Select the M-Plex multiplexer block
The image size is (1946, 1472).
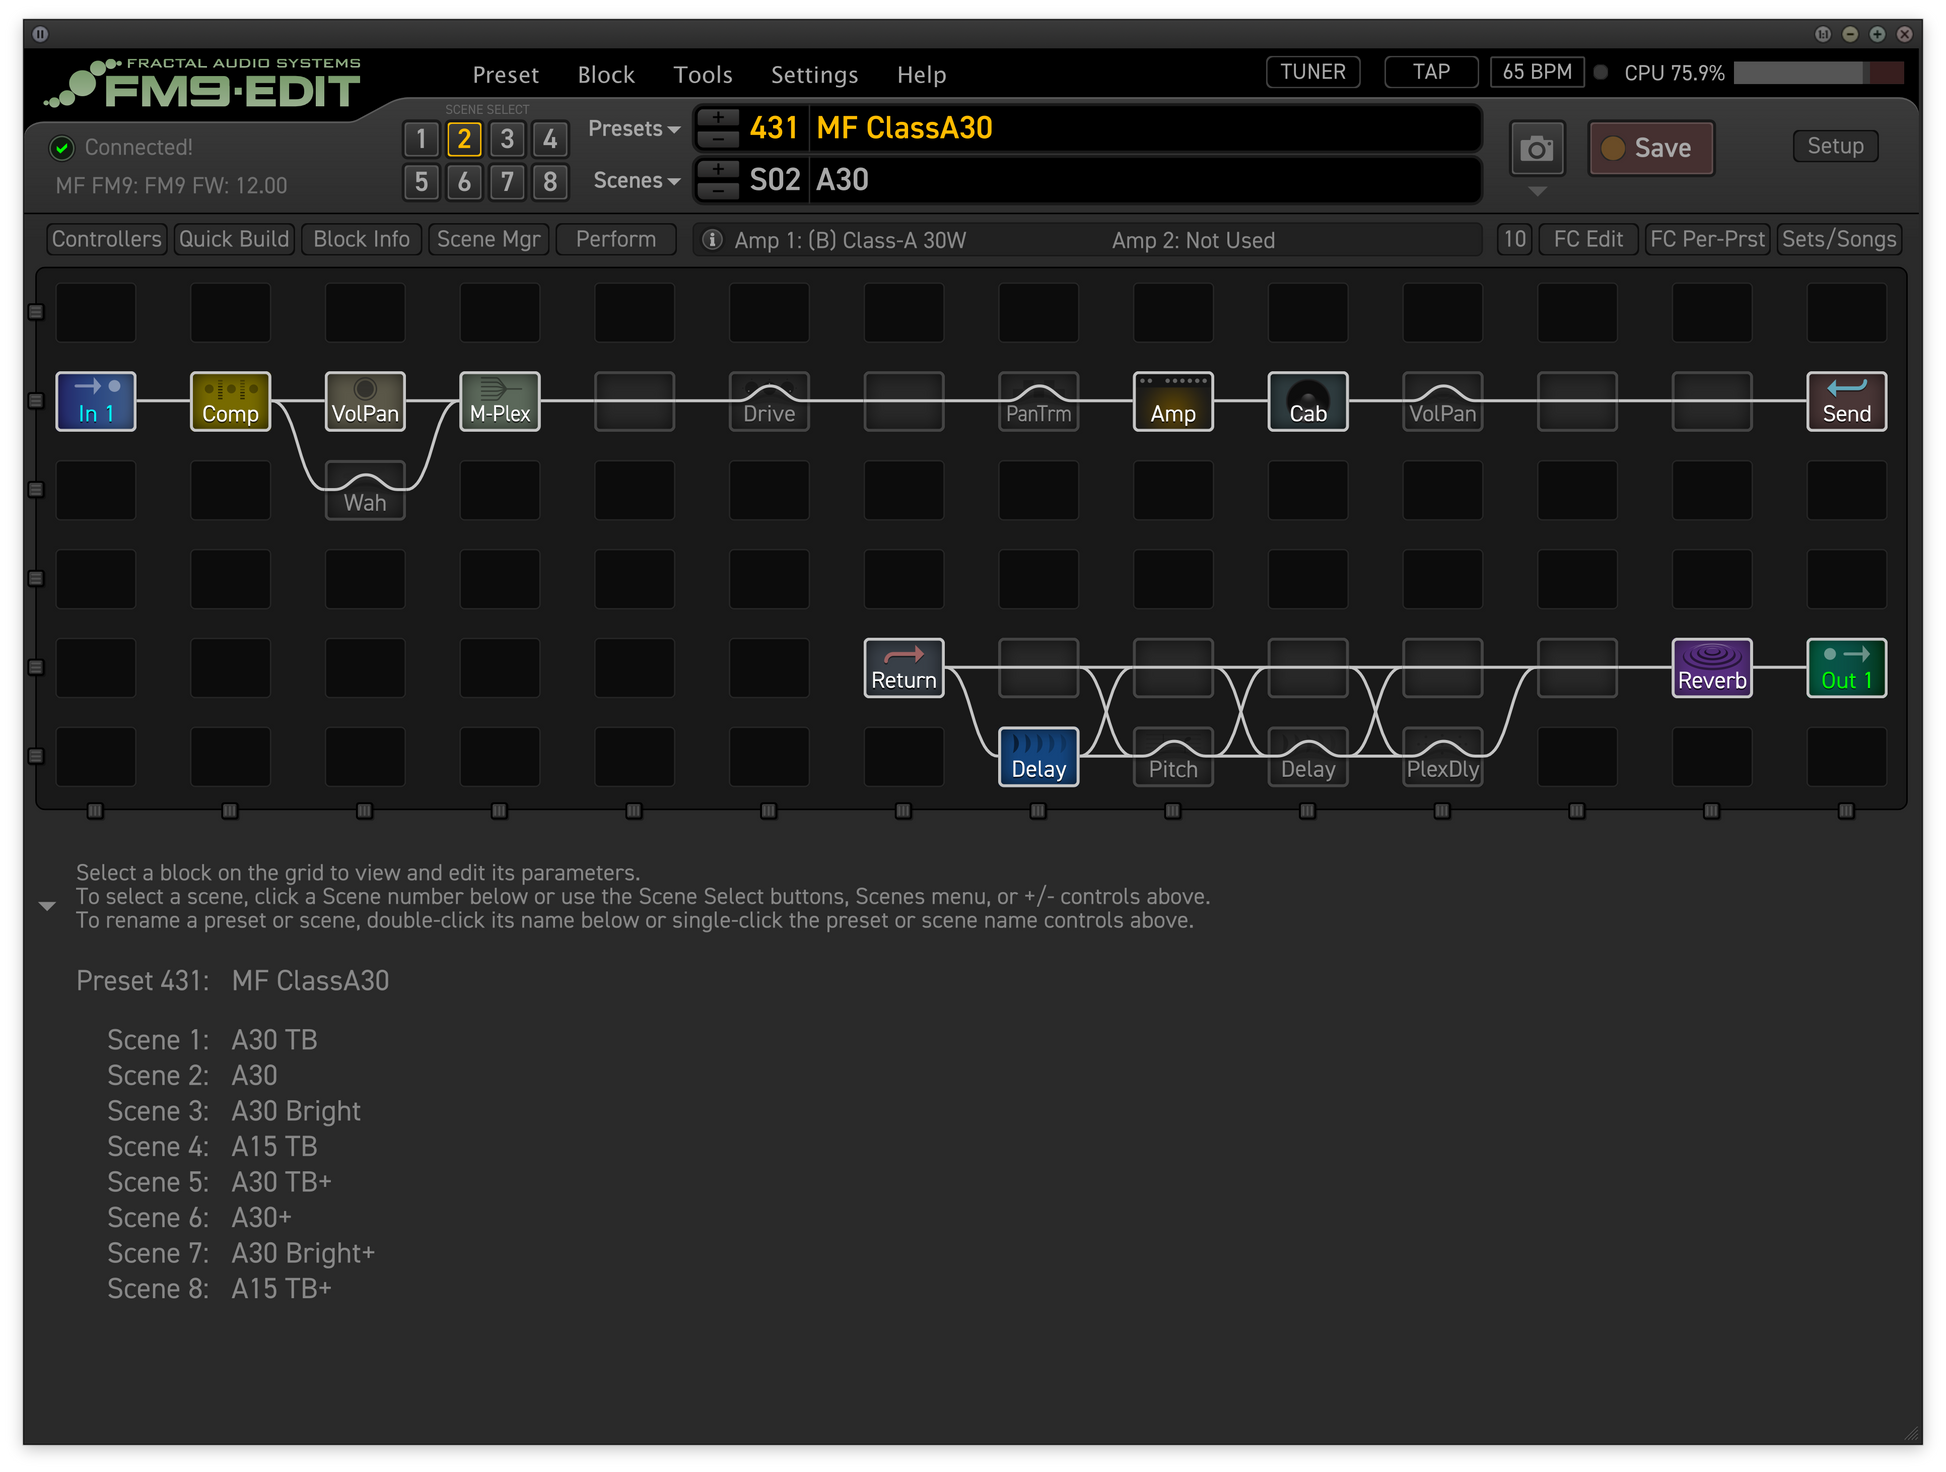[x=500, y=401]
